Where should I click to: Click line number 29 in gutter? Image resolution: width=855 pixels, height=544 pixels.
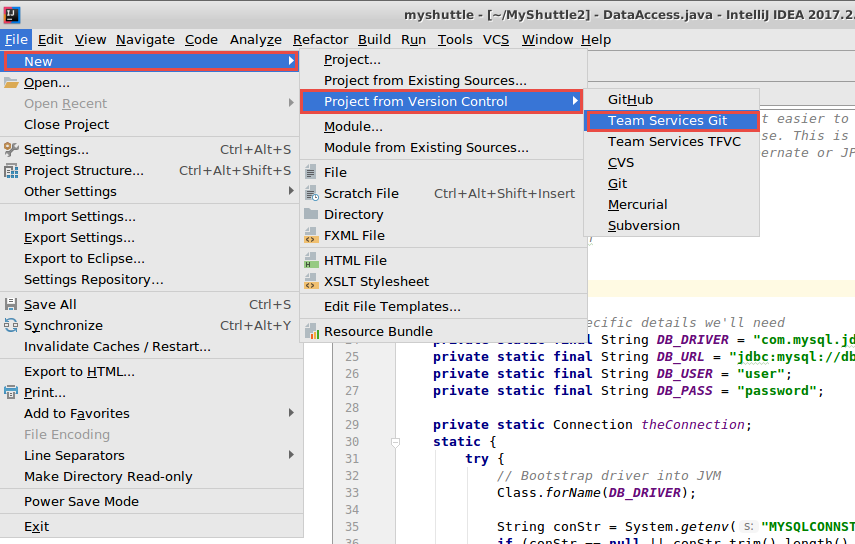(x=352, y=425)
